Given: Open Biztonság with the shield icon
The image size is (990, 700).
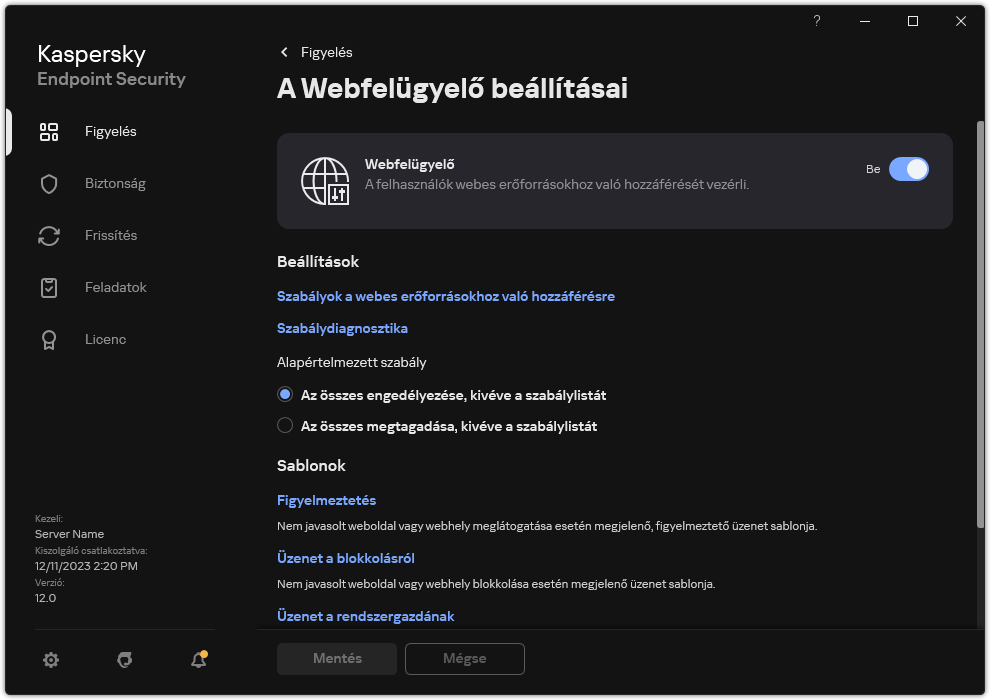Looking at the screenshot, I should coord(49,183).
